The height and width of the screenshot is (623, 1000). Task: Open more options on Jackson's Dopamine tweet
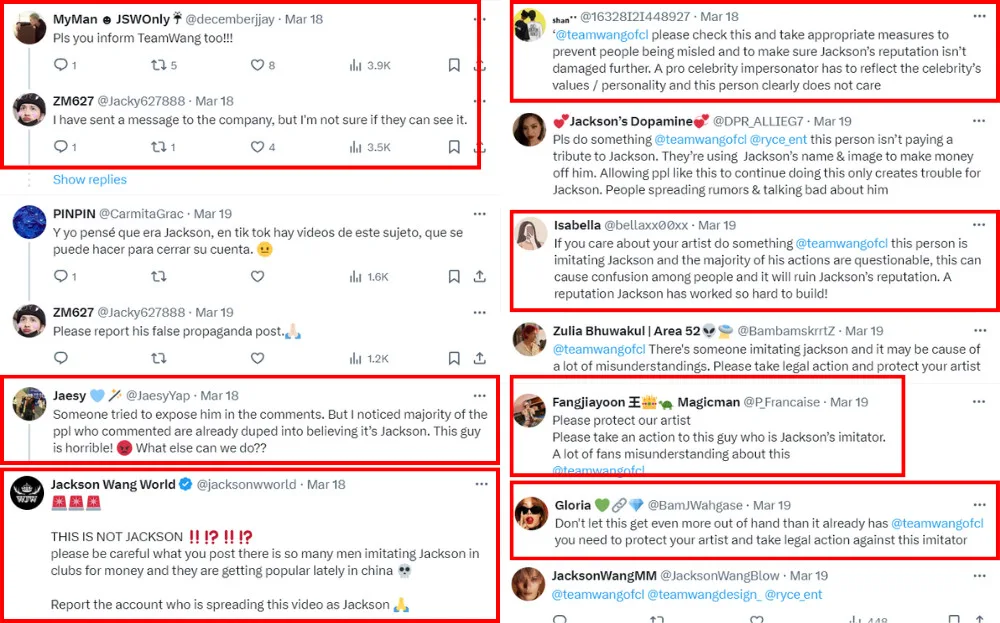[980, 121]
